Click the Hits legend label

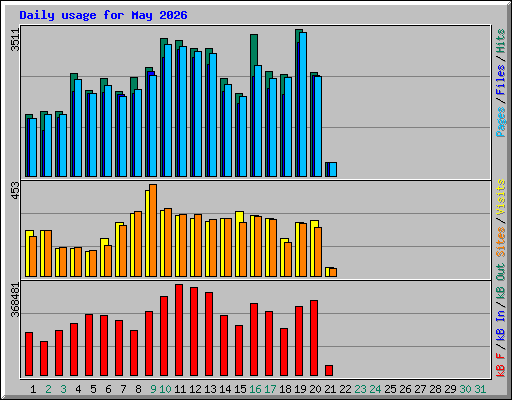[x=500, y=41]
